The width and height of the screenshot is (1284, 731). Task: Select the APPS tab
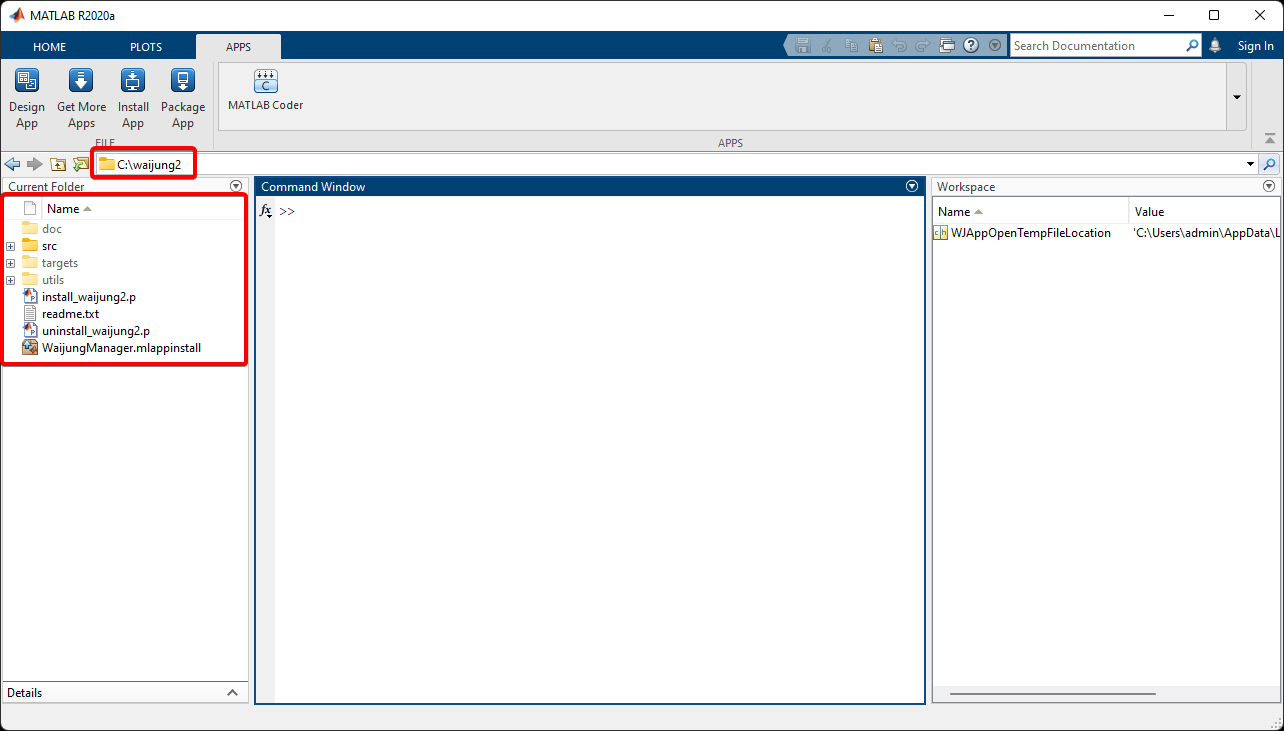tap(238, 46)
